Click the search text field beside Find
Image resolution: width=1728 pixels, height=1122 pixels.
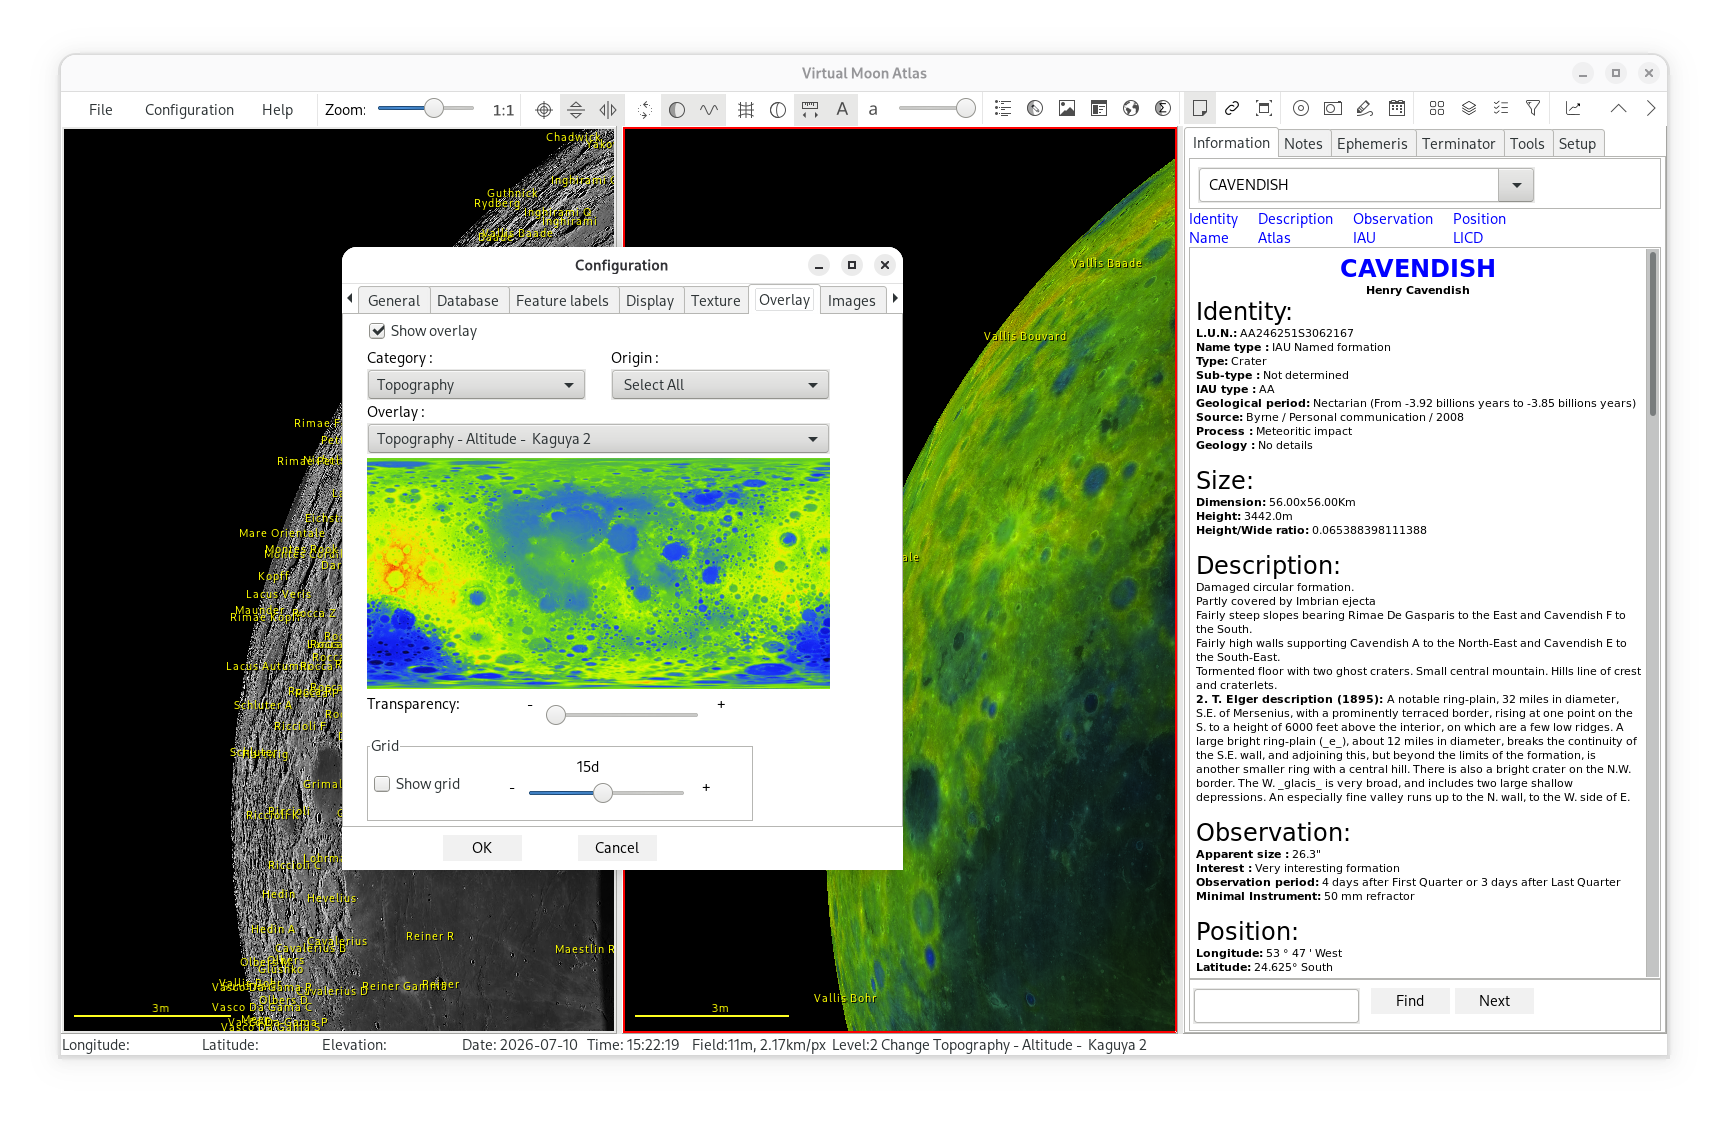click(1276, 1006)
